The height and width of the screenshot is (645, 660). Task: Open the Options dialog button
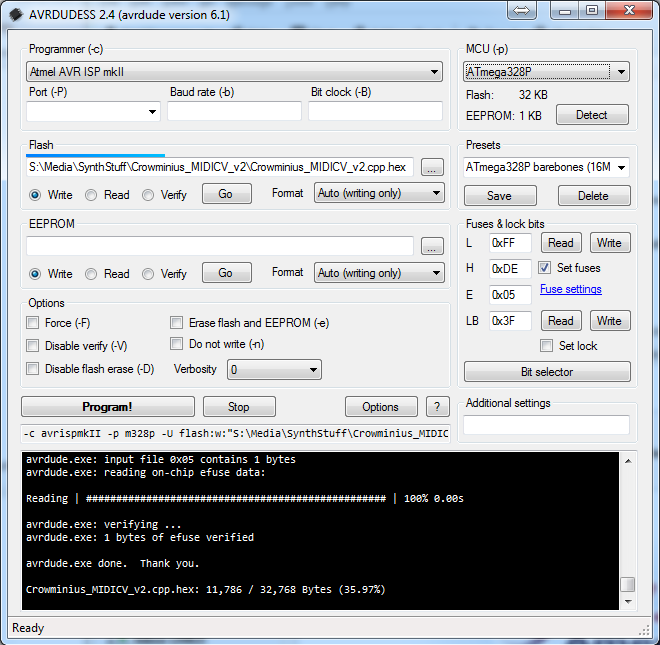pos(381,407)
